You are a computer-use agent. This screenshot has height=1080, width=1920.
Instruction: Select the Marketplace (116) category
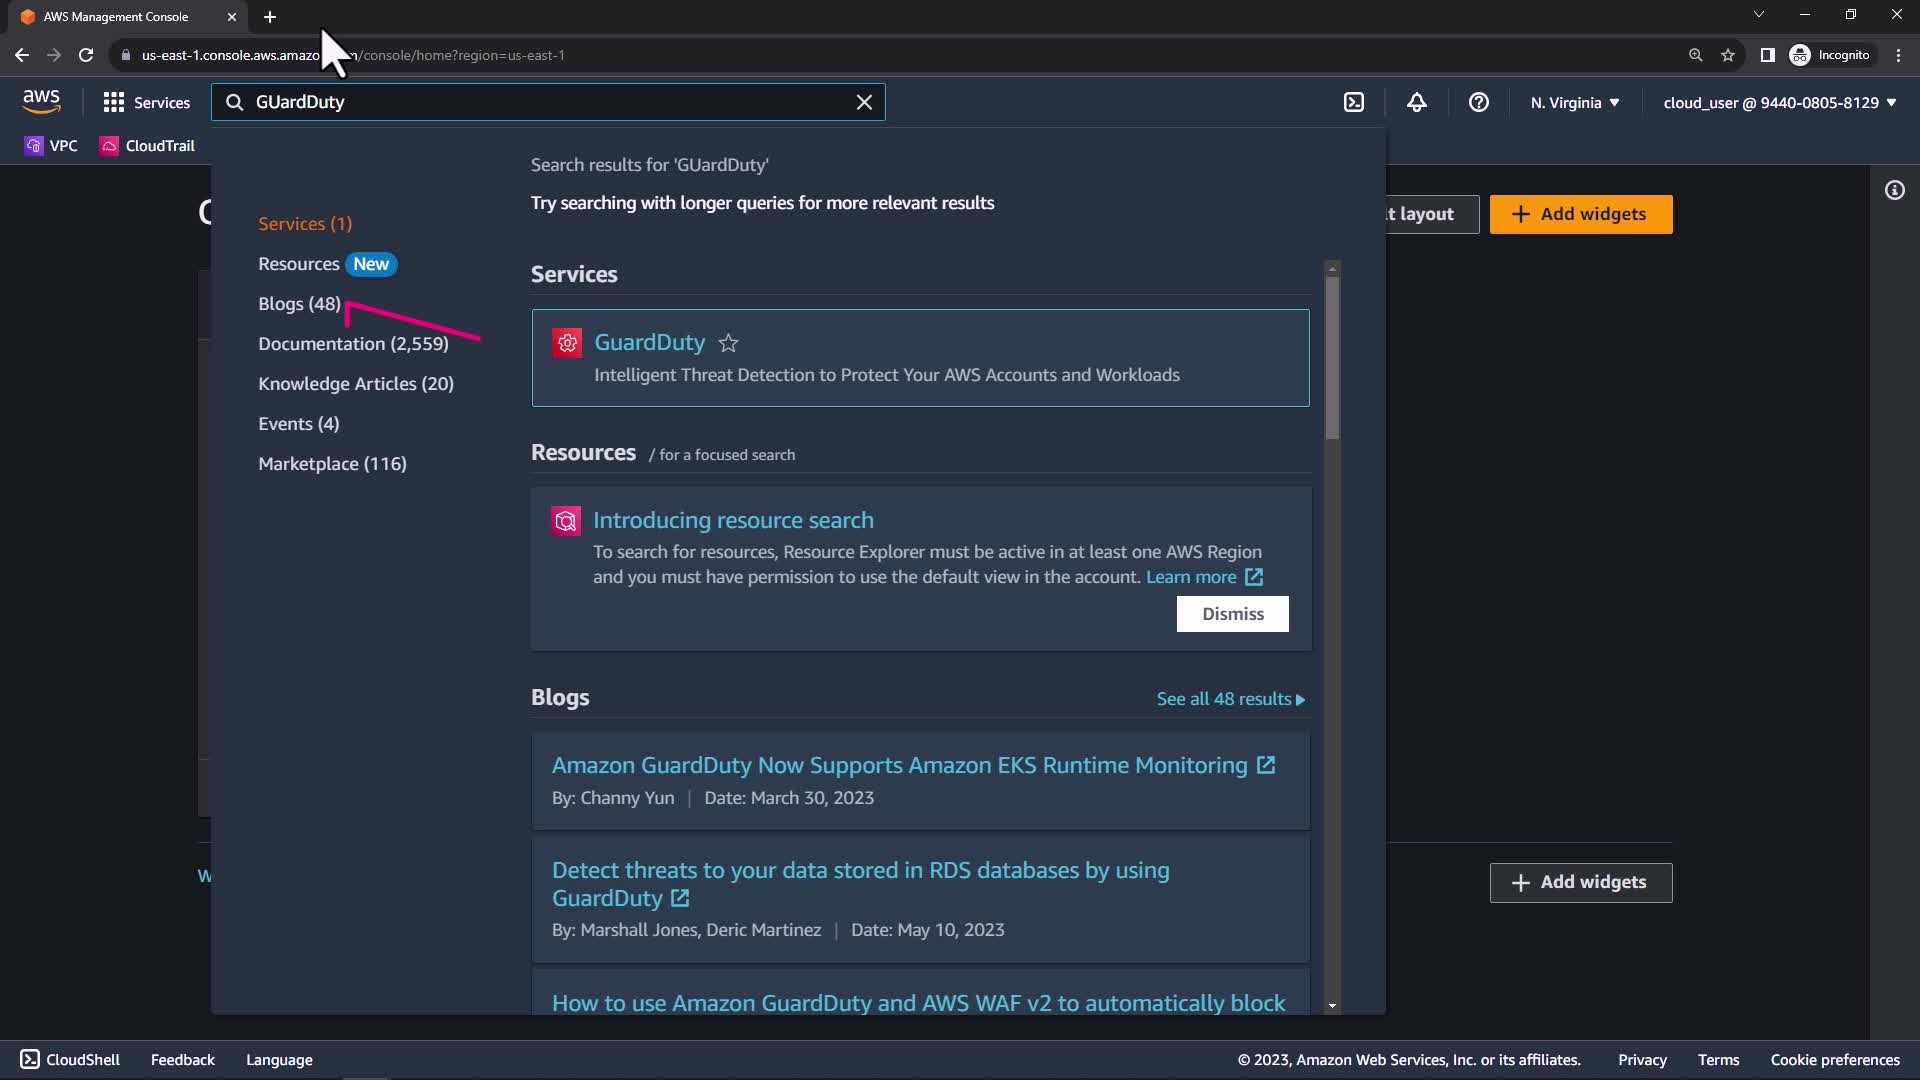(332, 463)
